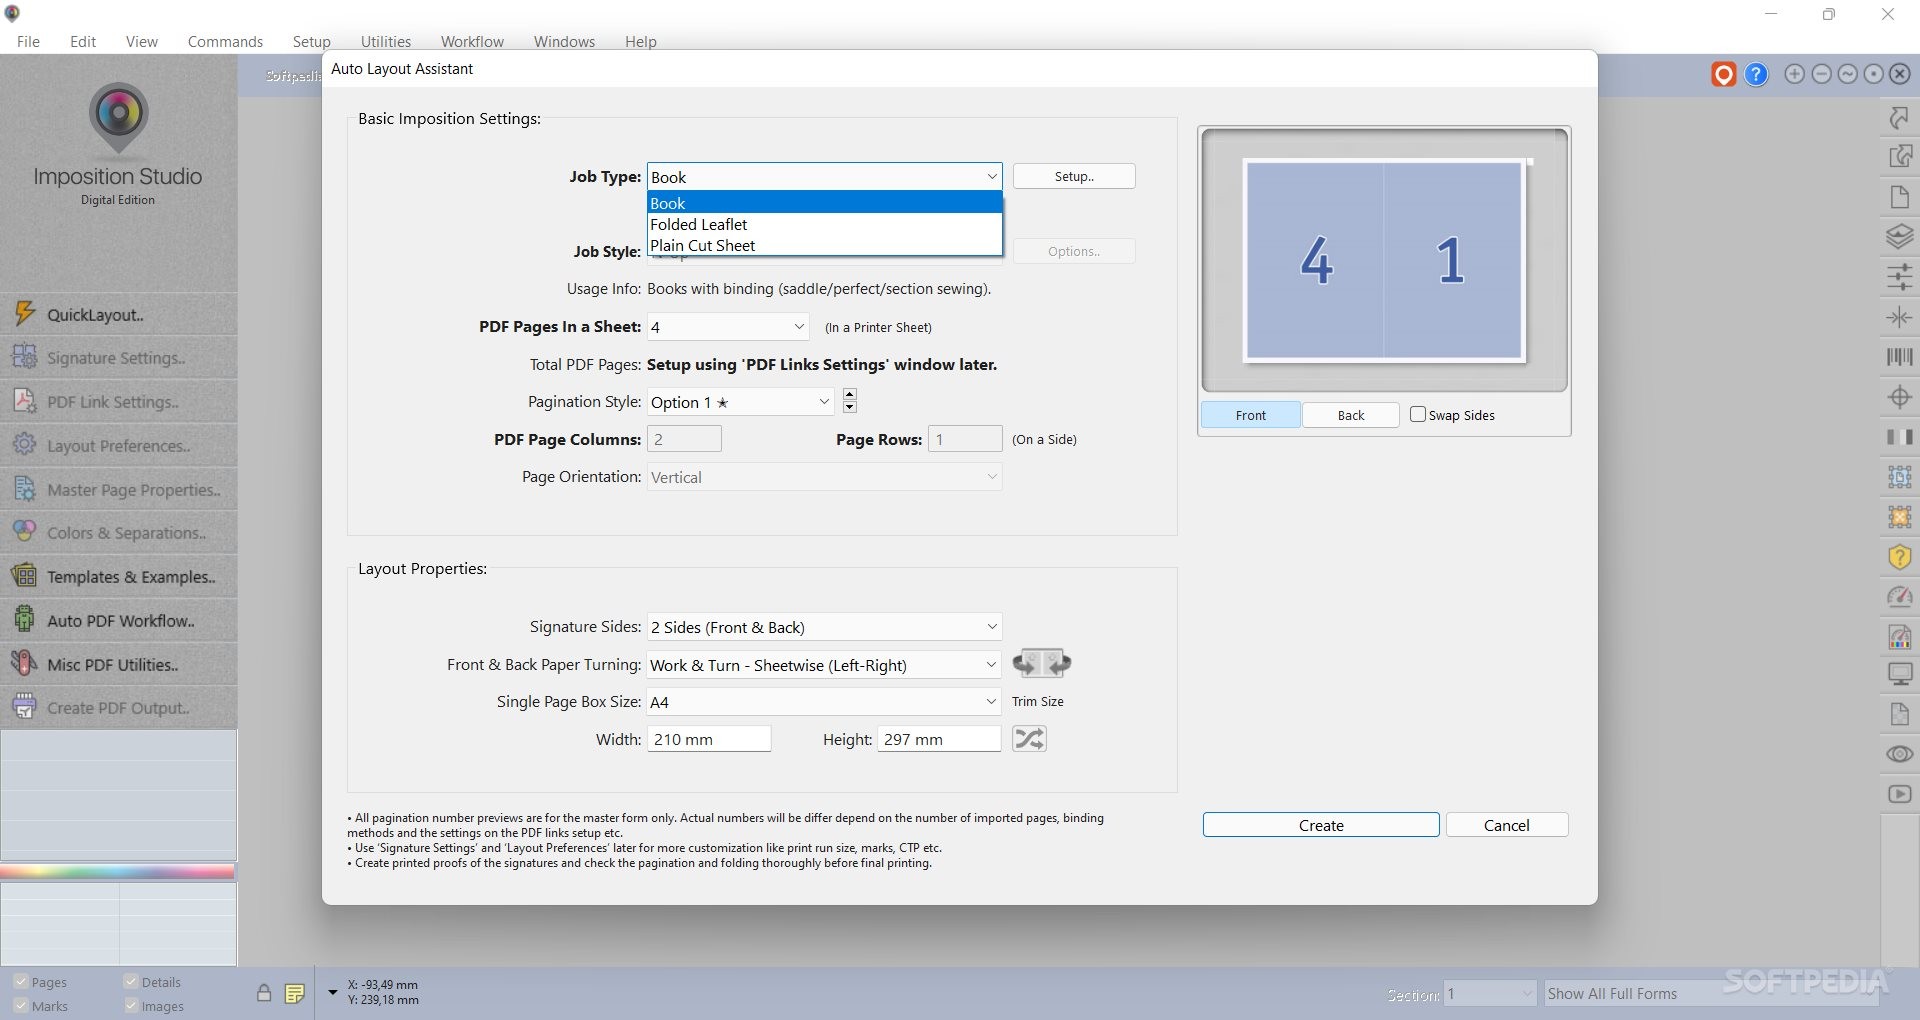Click the yellow shield question mark icon
This screenshot has height=1020, width=1920.
click(1899, 557)
